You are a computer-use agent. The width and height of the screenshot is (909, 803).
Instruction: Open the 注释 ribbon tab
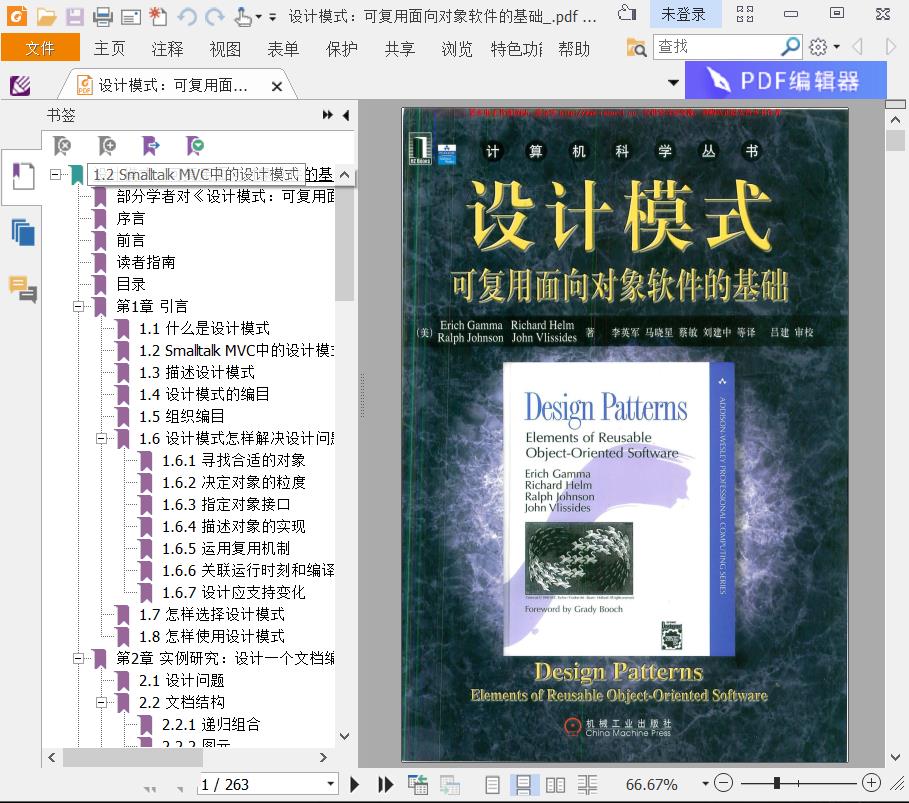coord(167,49)
